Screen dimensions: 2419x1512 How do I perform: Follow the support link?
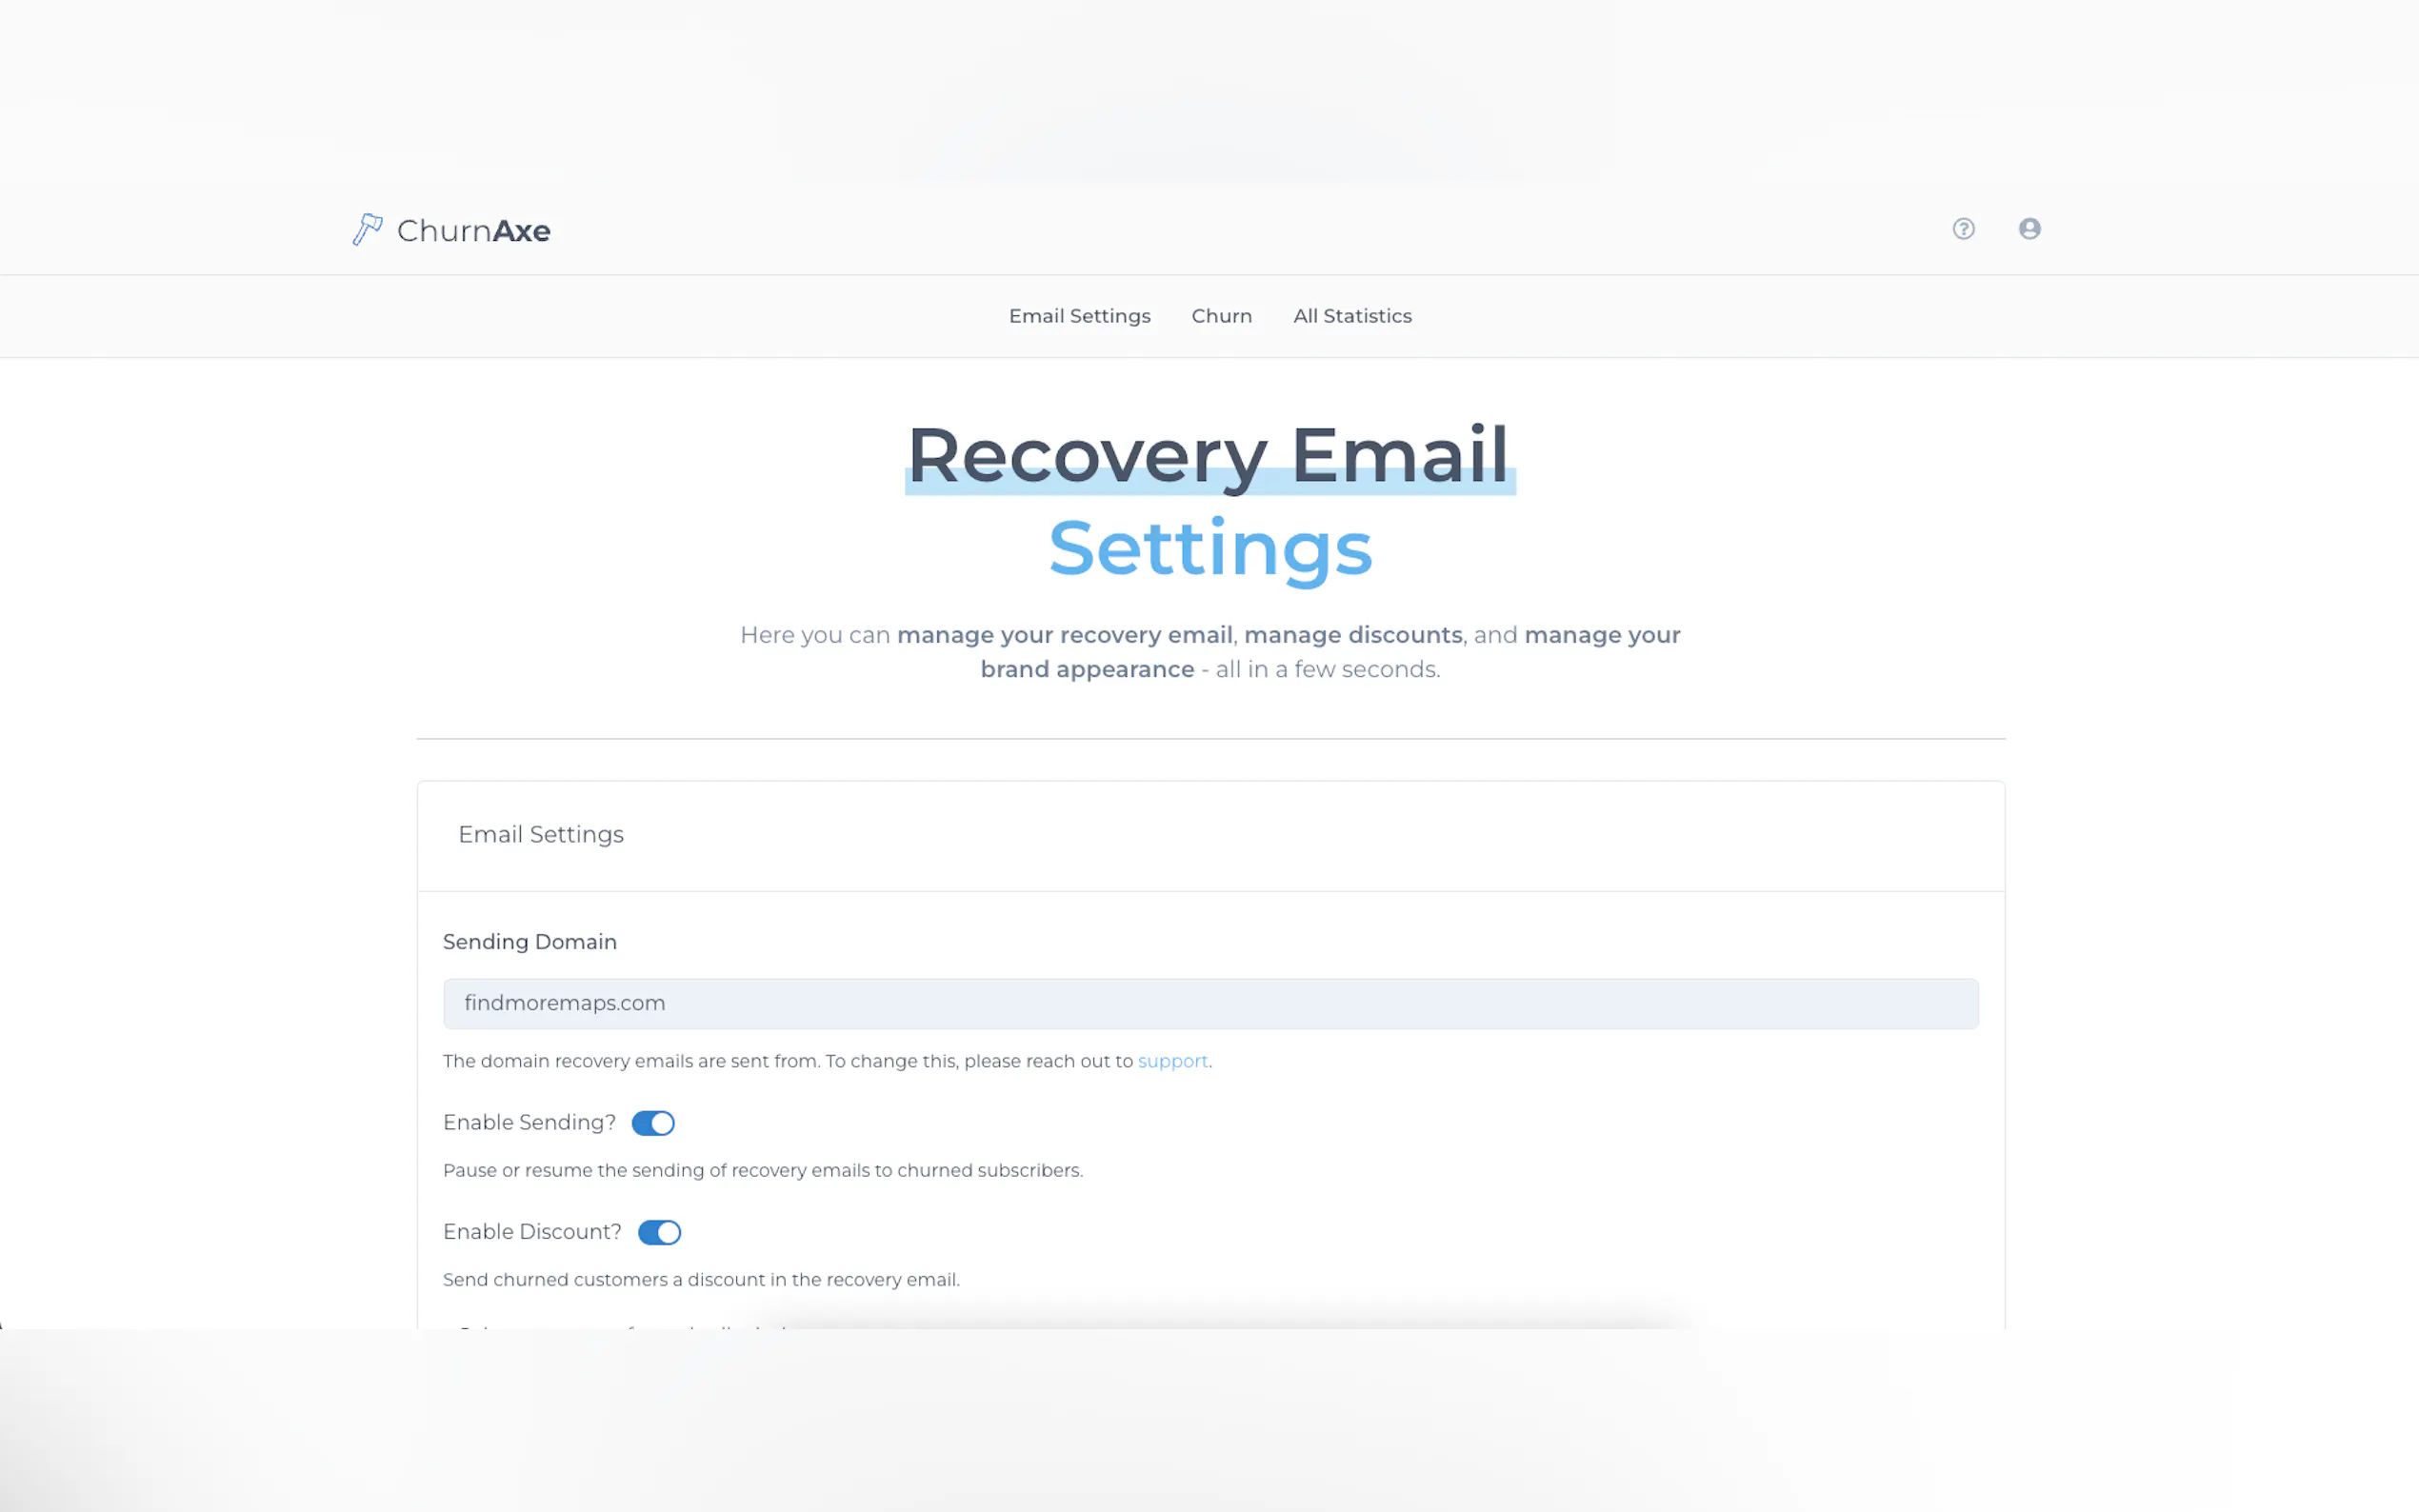[x=1172, y=1061]
